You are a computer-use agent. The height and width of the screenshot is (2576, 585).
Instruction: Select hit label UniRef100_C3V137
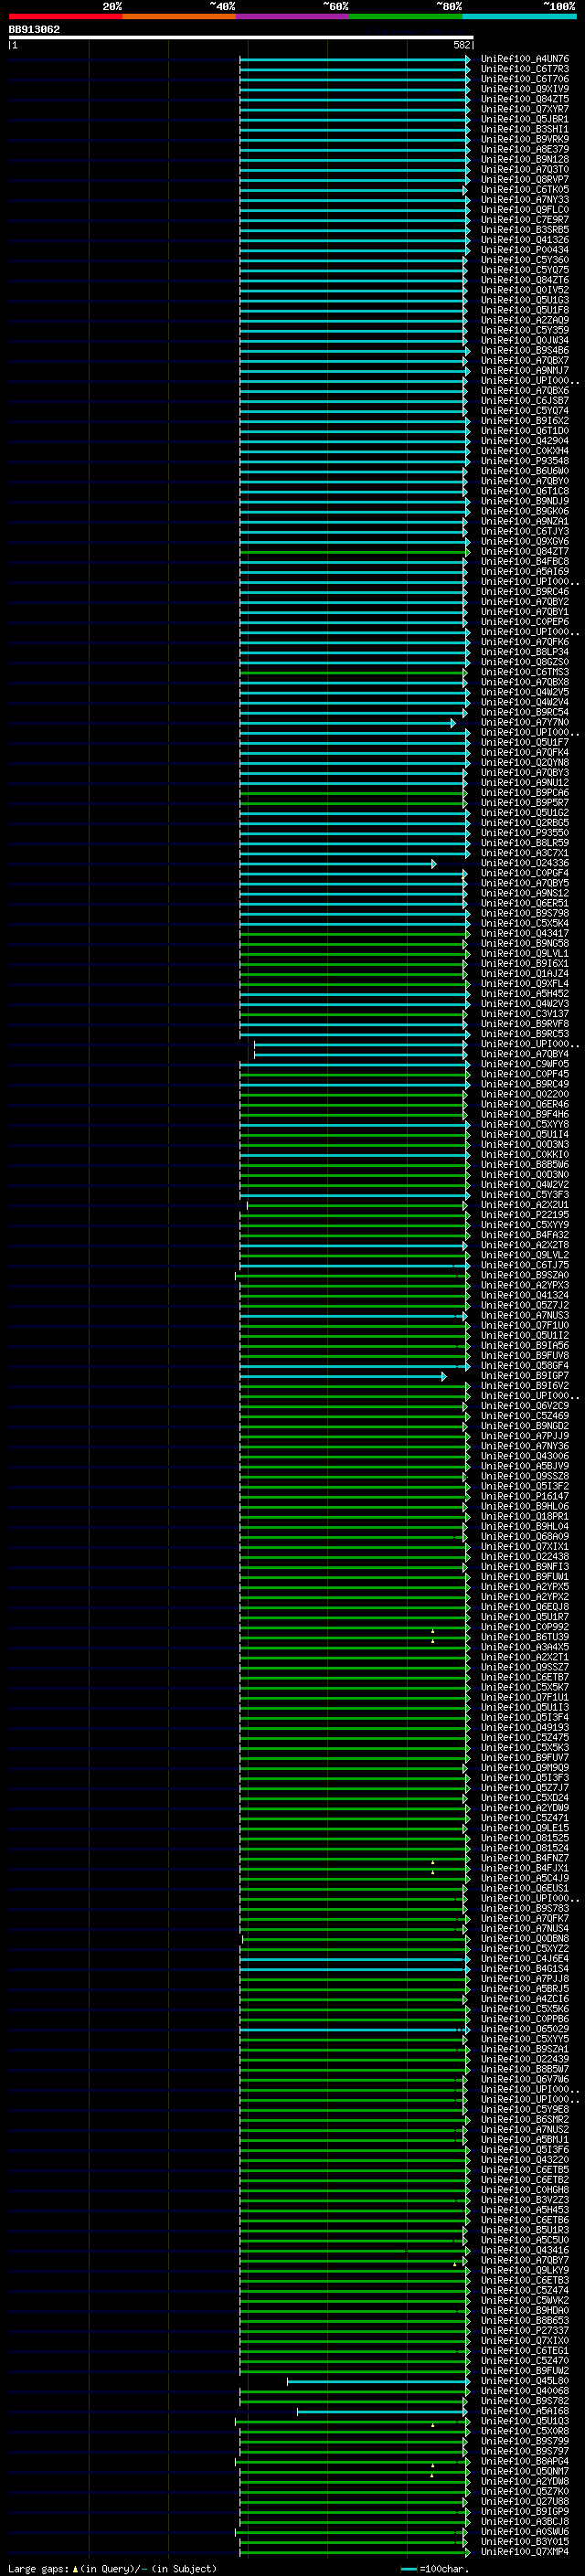(525, 1014)
